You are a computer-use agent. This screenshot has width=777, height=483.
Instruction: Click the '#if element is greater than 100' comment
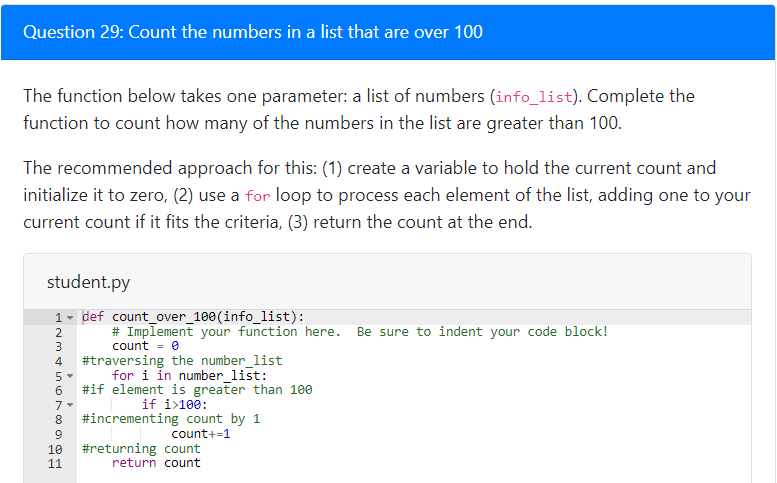197,390
